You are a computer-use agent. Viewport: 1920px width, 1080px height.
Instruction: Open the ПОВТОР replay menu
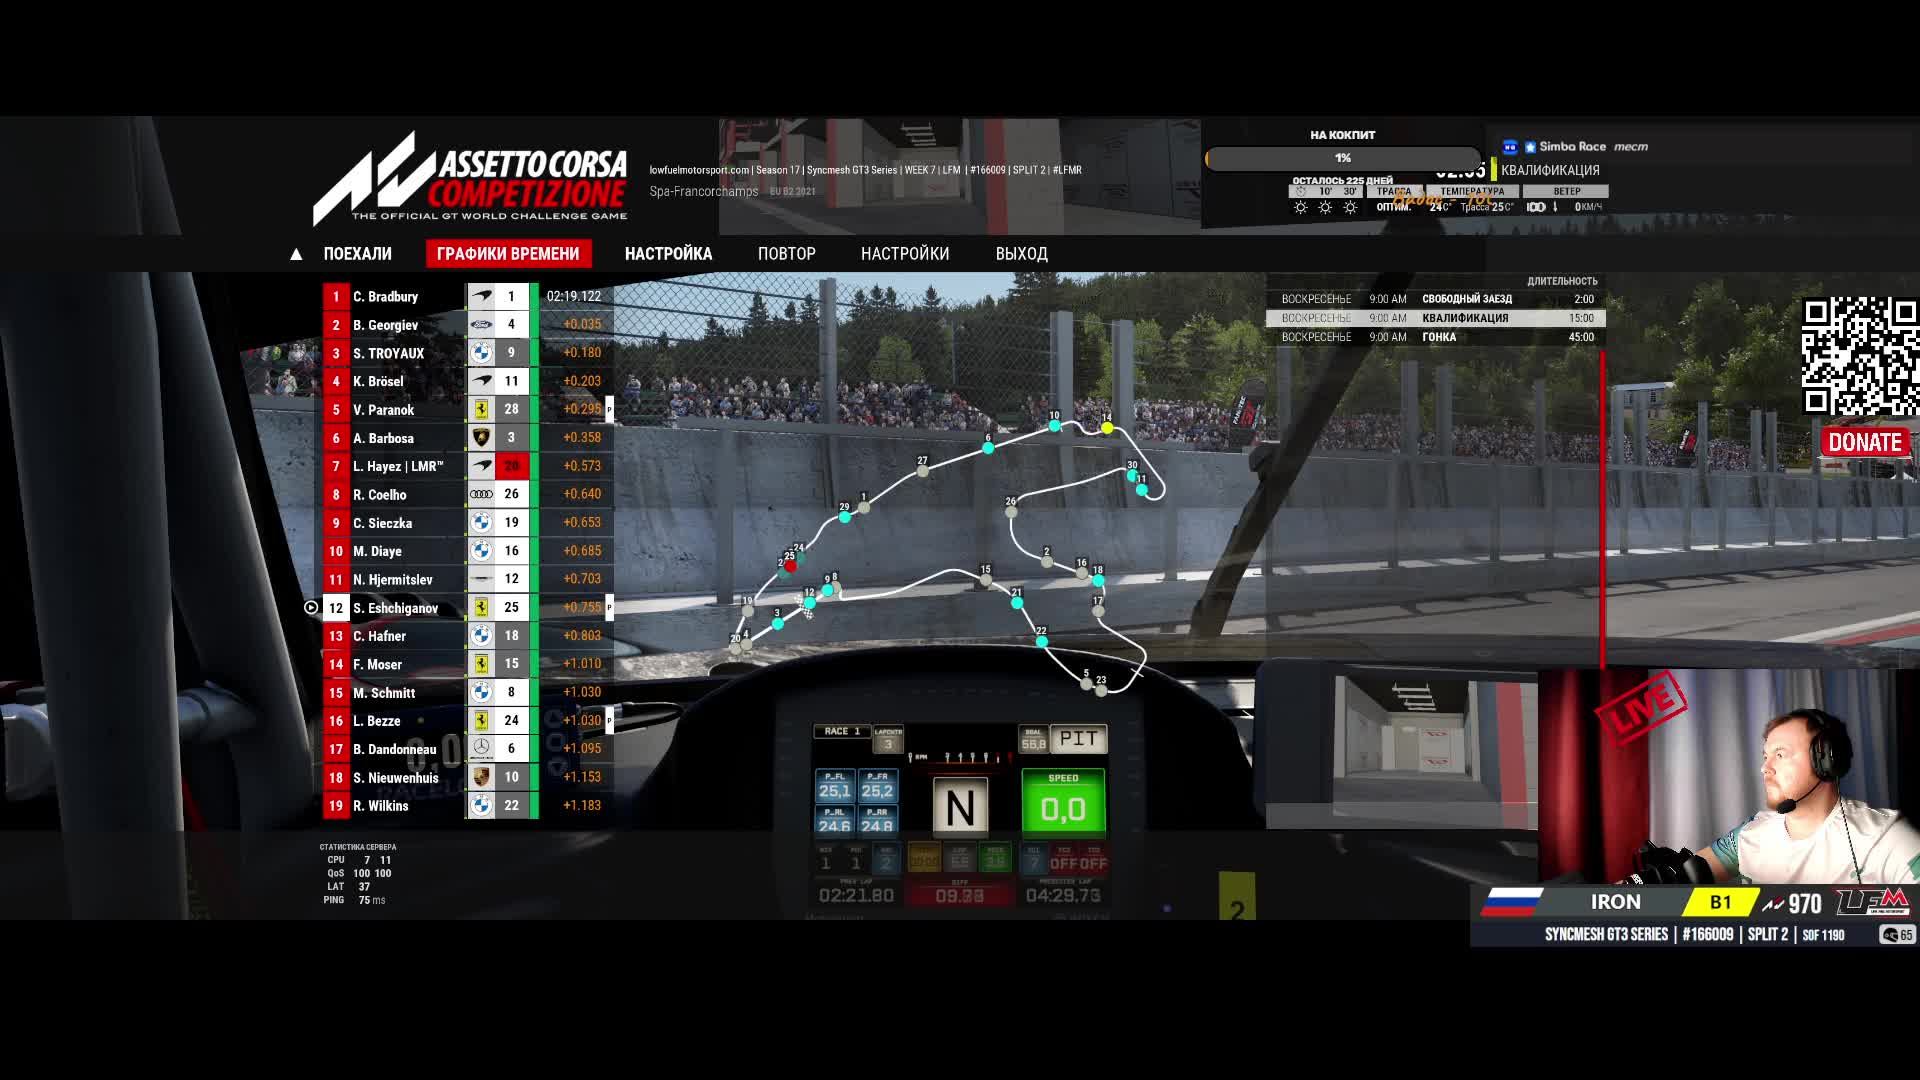coord(786,254)
